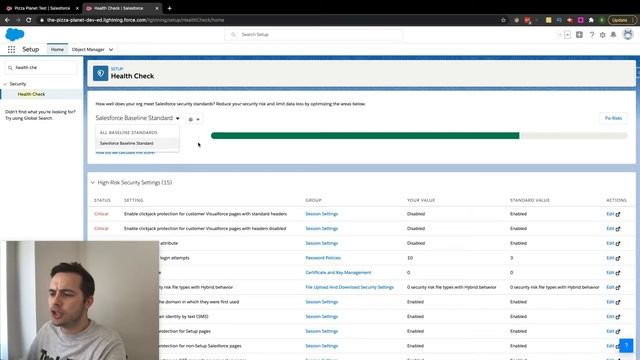
Task: Click the Chrome Update button
Action: tap(622, 20)
